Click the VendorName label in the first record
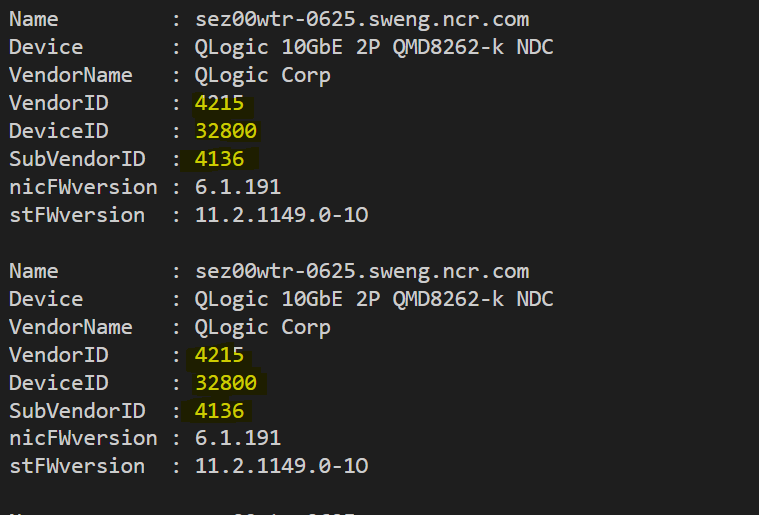The image size is (759, 515). click(71, 76)
